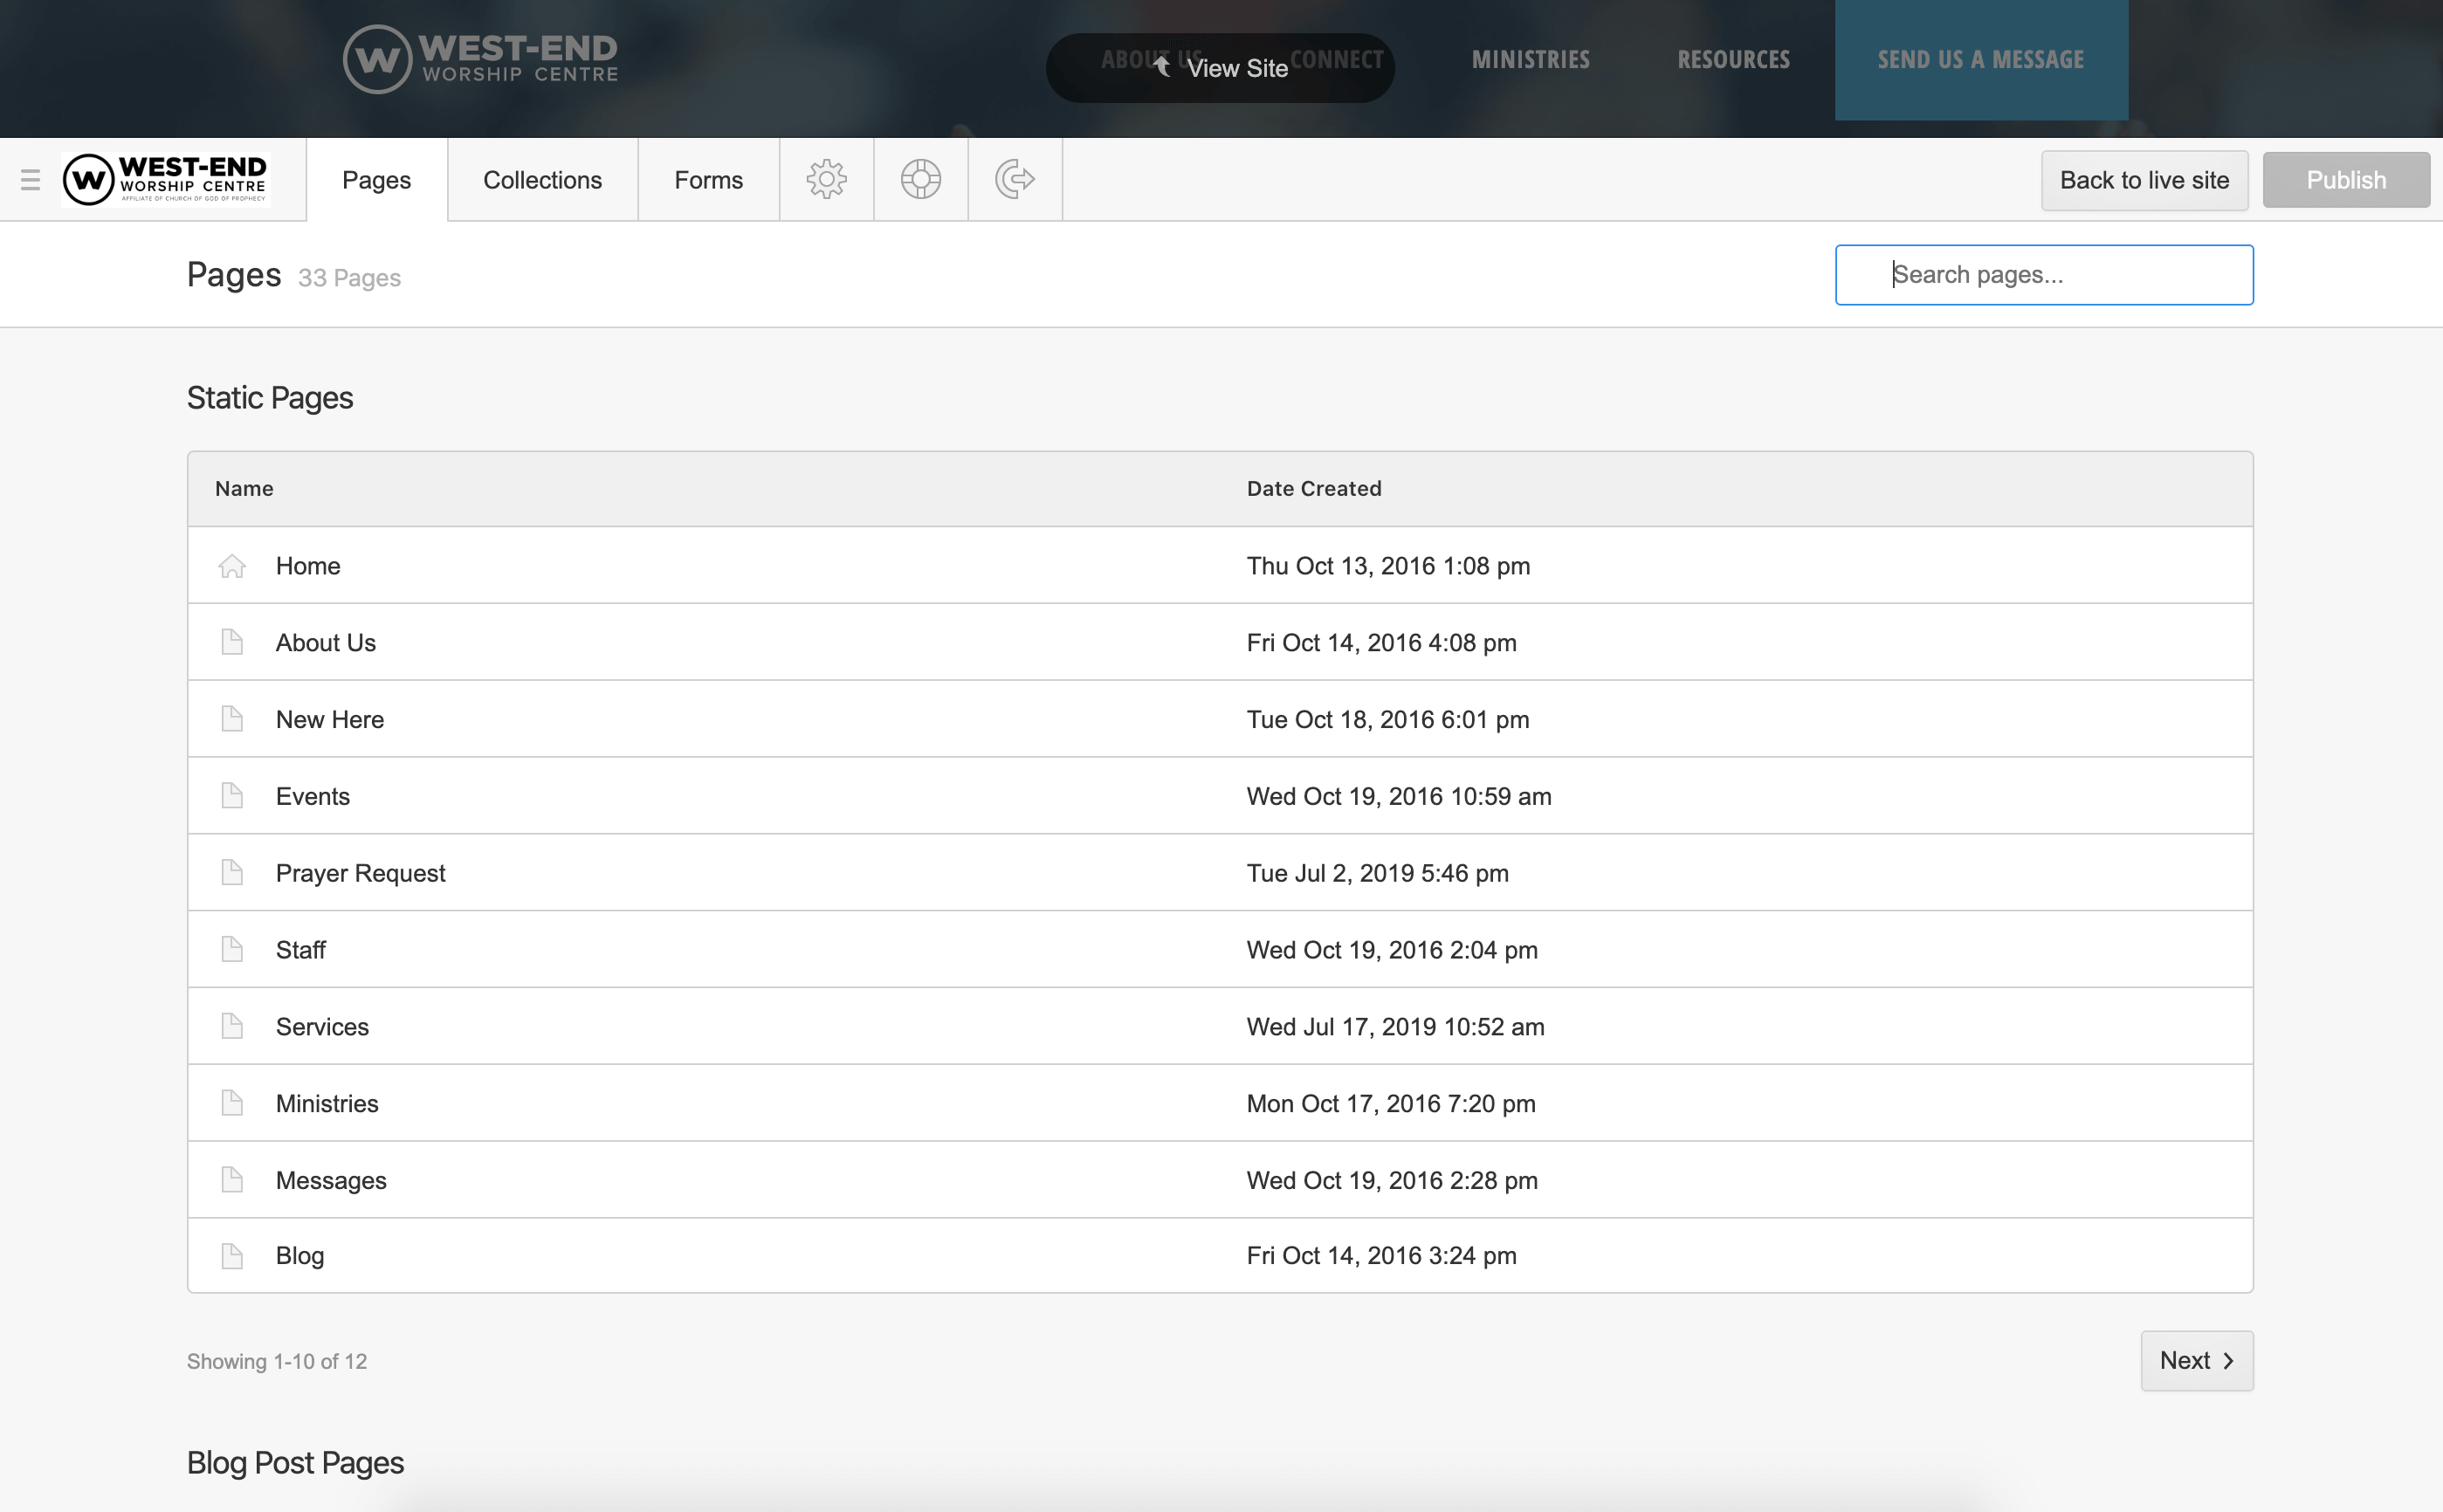Click the Static Pages heading
The height and width of the screenshot is (1512, 2443).
[270, 398]
